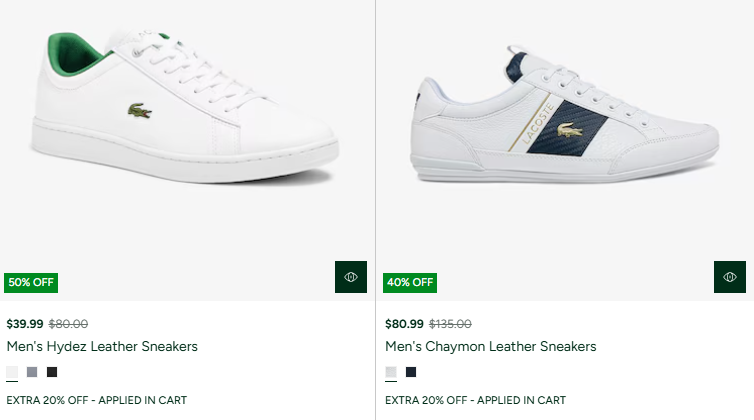Screen dimensions: 754x420
Task: Select black color swatch for Hydez sneakers
Action: pos(52,373)
